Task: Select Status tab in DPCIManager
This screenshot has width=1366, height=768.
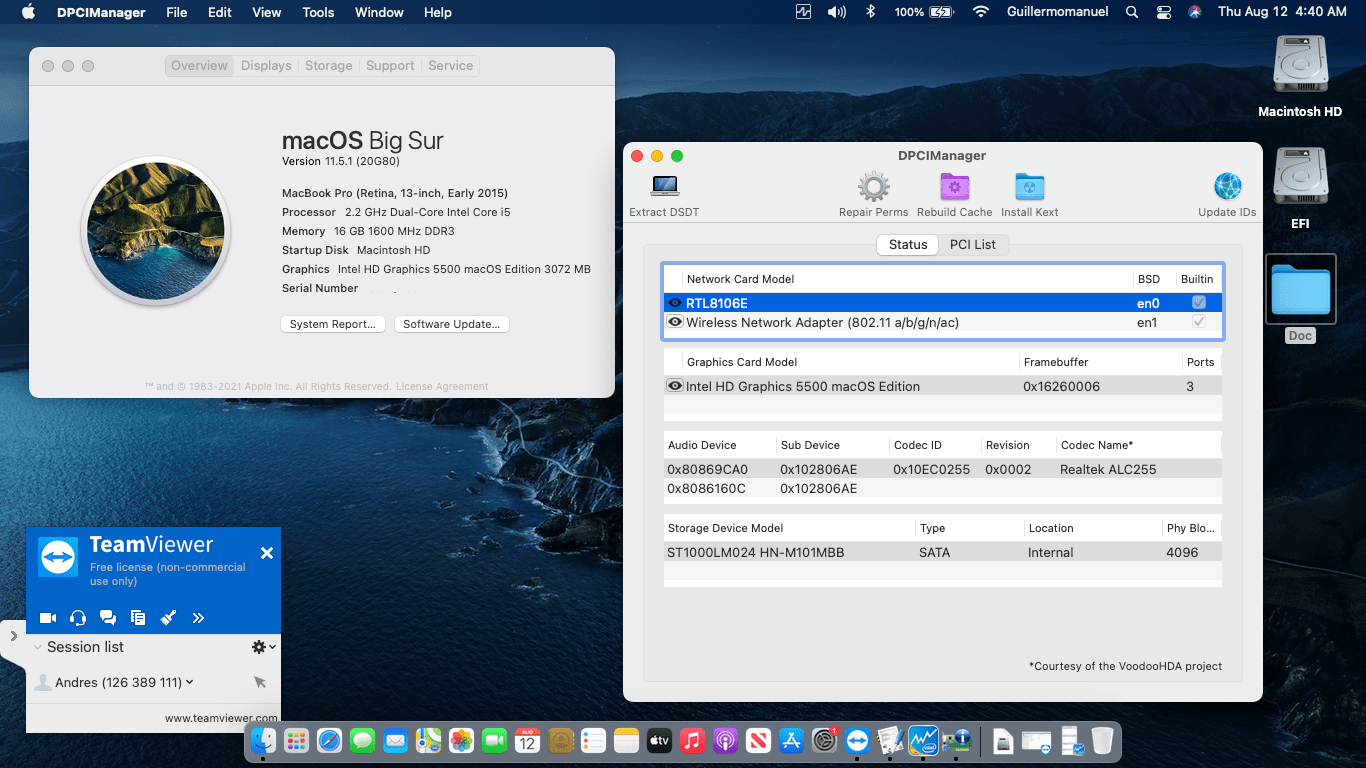Action: (908, 244)
